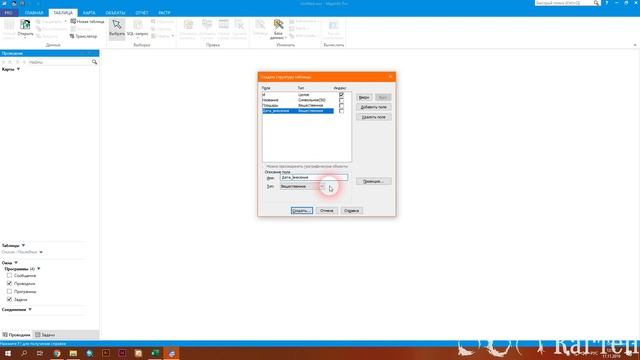640x360 pixels.
Task: Open the green Excel taskbar icon
Action: coord(155,353)
